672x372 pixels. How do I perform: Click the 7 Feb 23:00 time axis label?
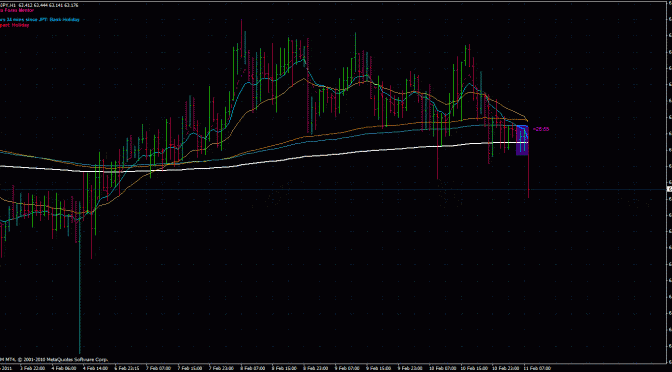coord(222,368)
